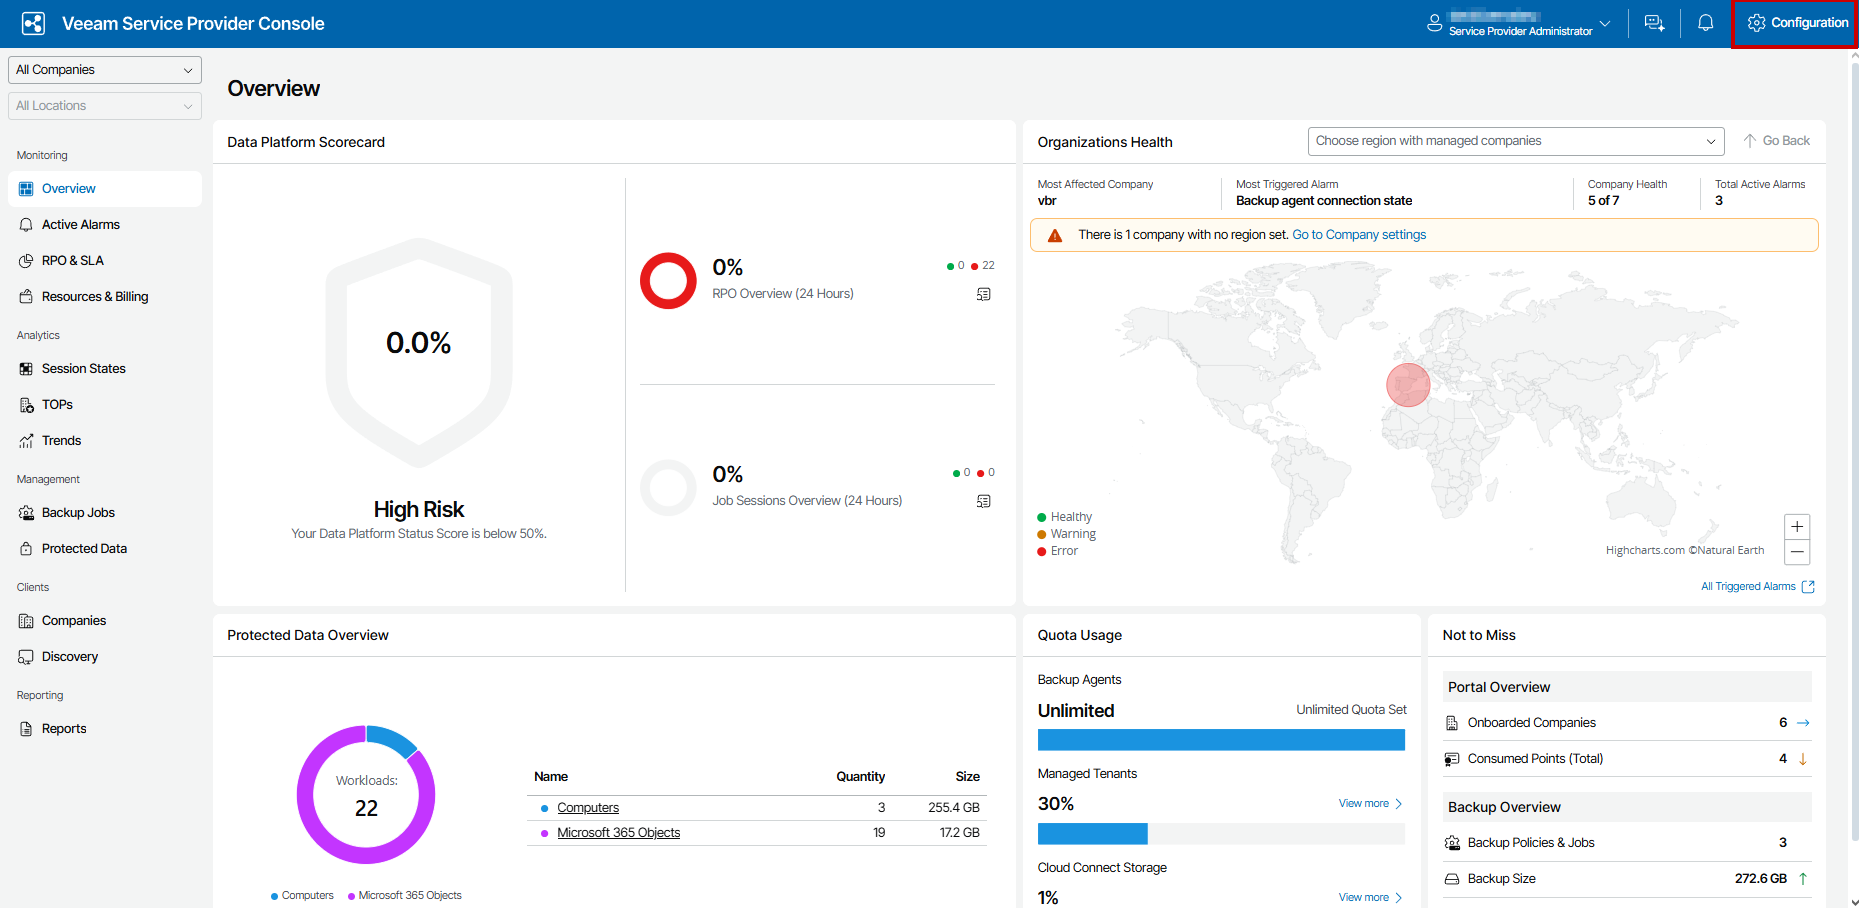Image resolution: width=1859 pixels, height=908 pixels.
Task: Open the region selection dropdown
Action: click(x=1515, y=141)
